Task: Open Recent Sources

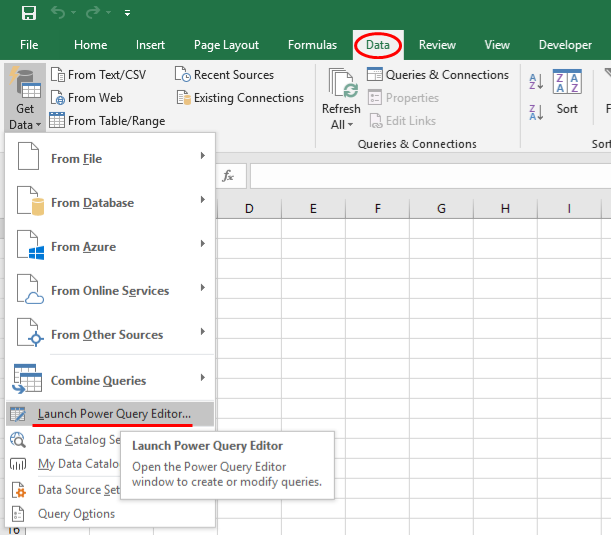Action: 224,74
